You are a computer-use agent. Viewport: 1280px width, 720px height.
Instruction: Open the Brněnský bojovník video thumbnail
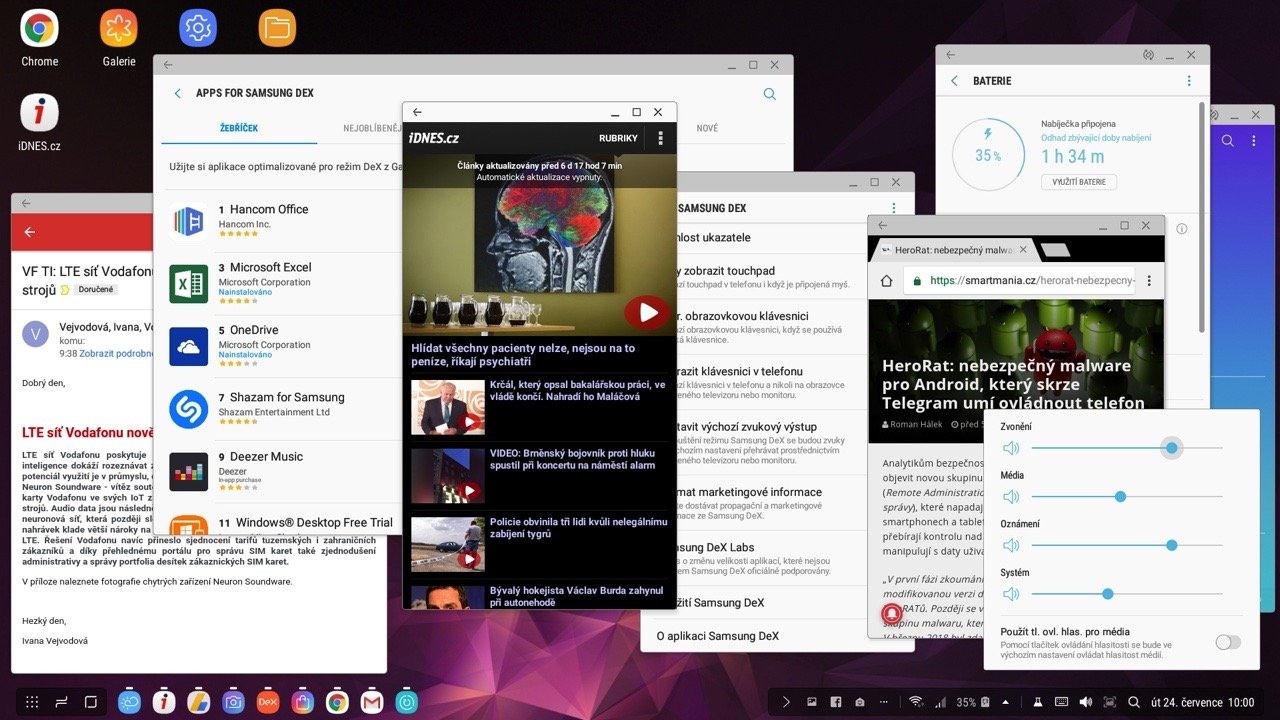click(x=447, y=475)
